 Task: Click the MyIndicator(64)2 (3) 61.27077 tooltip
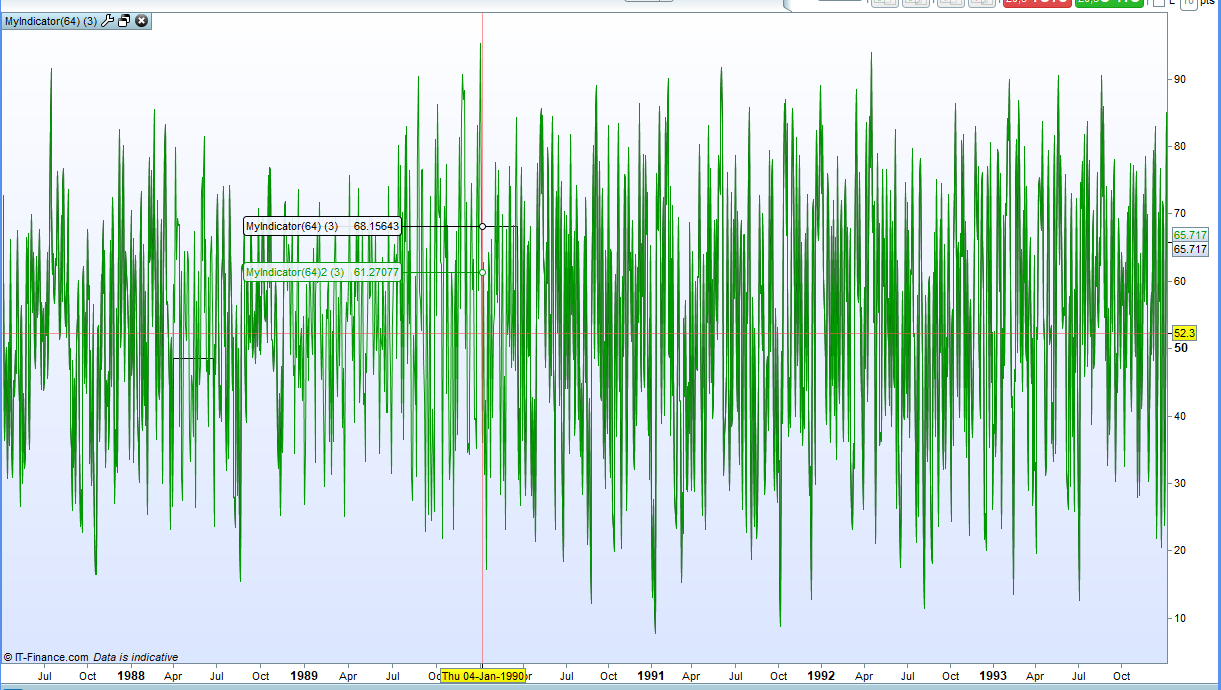pos(322,273)
